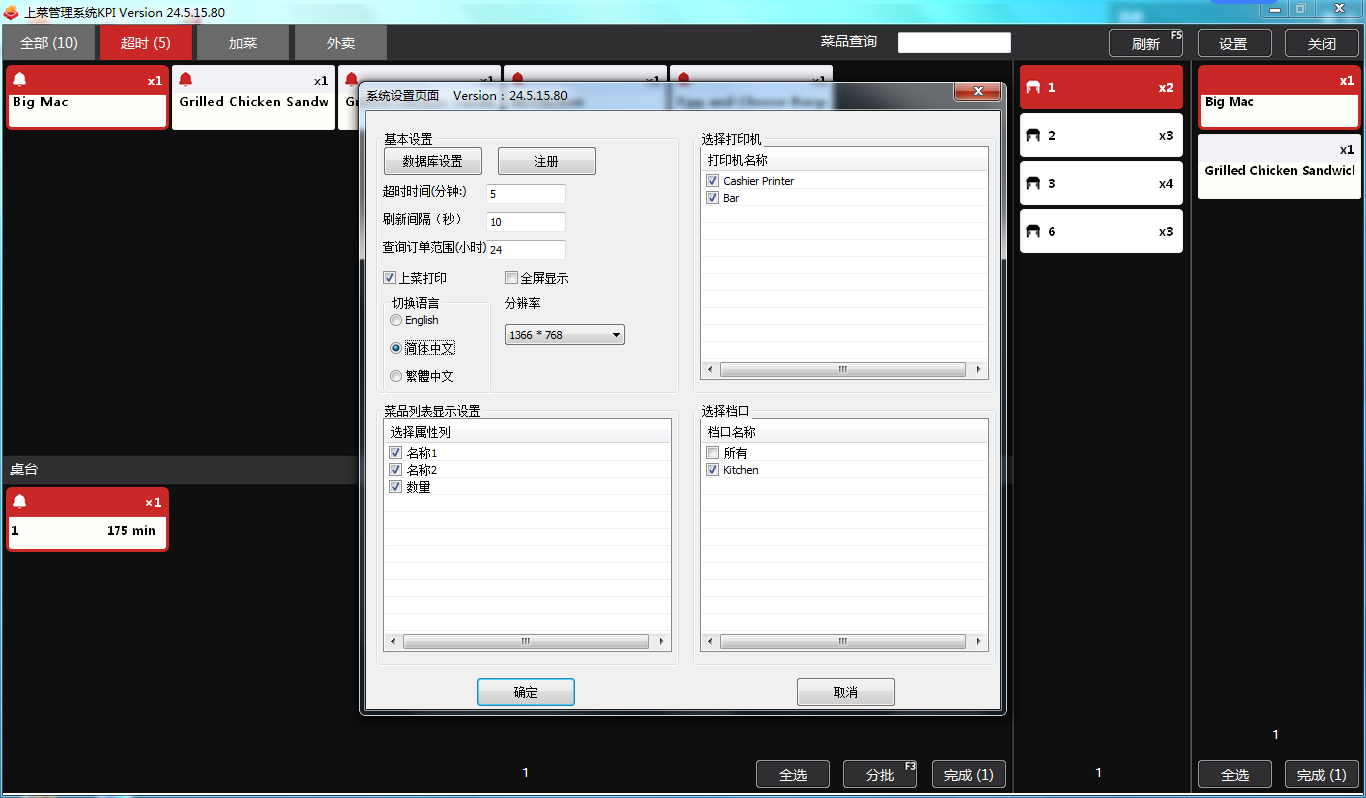Click the table icon for table 1
The image size is (1366, 798).
[1033, 88]
